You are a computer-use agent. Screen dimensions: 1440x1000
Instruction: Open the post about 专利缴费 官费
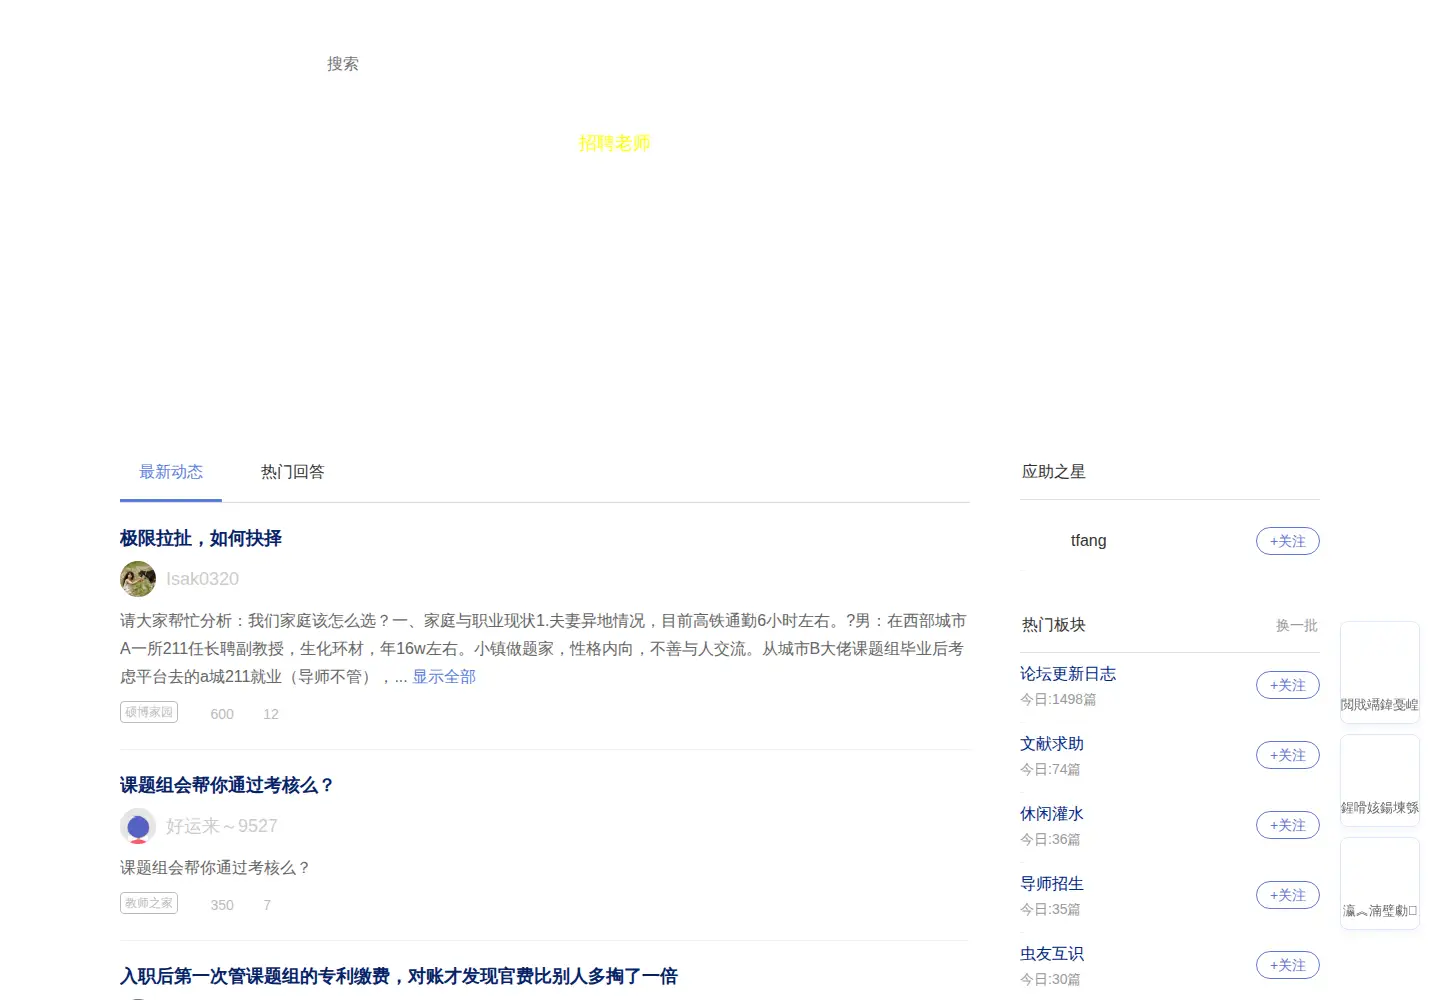[399, 976]
